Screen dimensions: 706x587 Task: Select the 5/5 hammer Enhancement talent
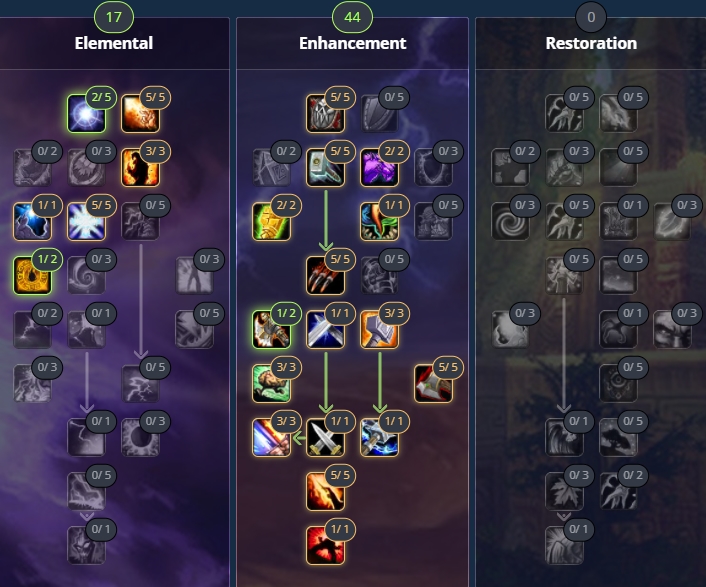[325, 167]
